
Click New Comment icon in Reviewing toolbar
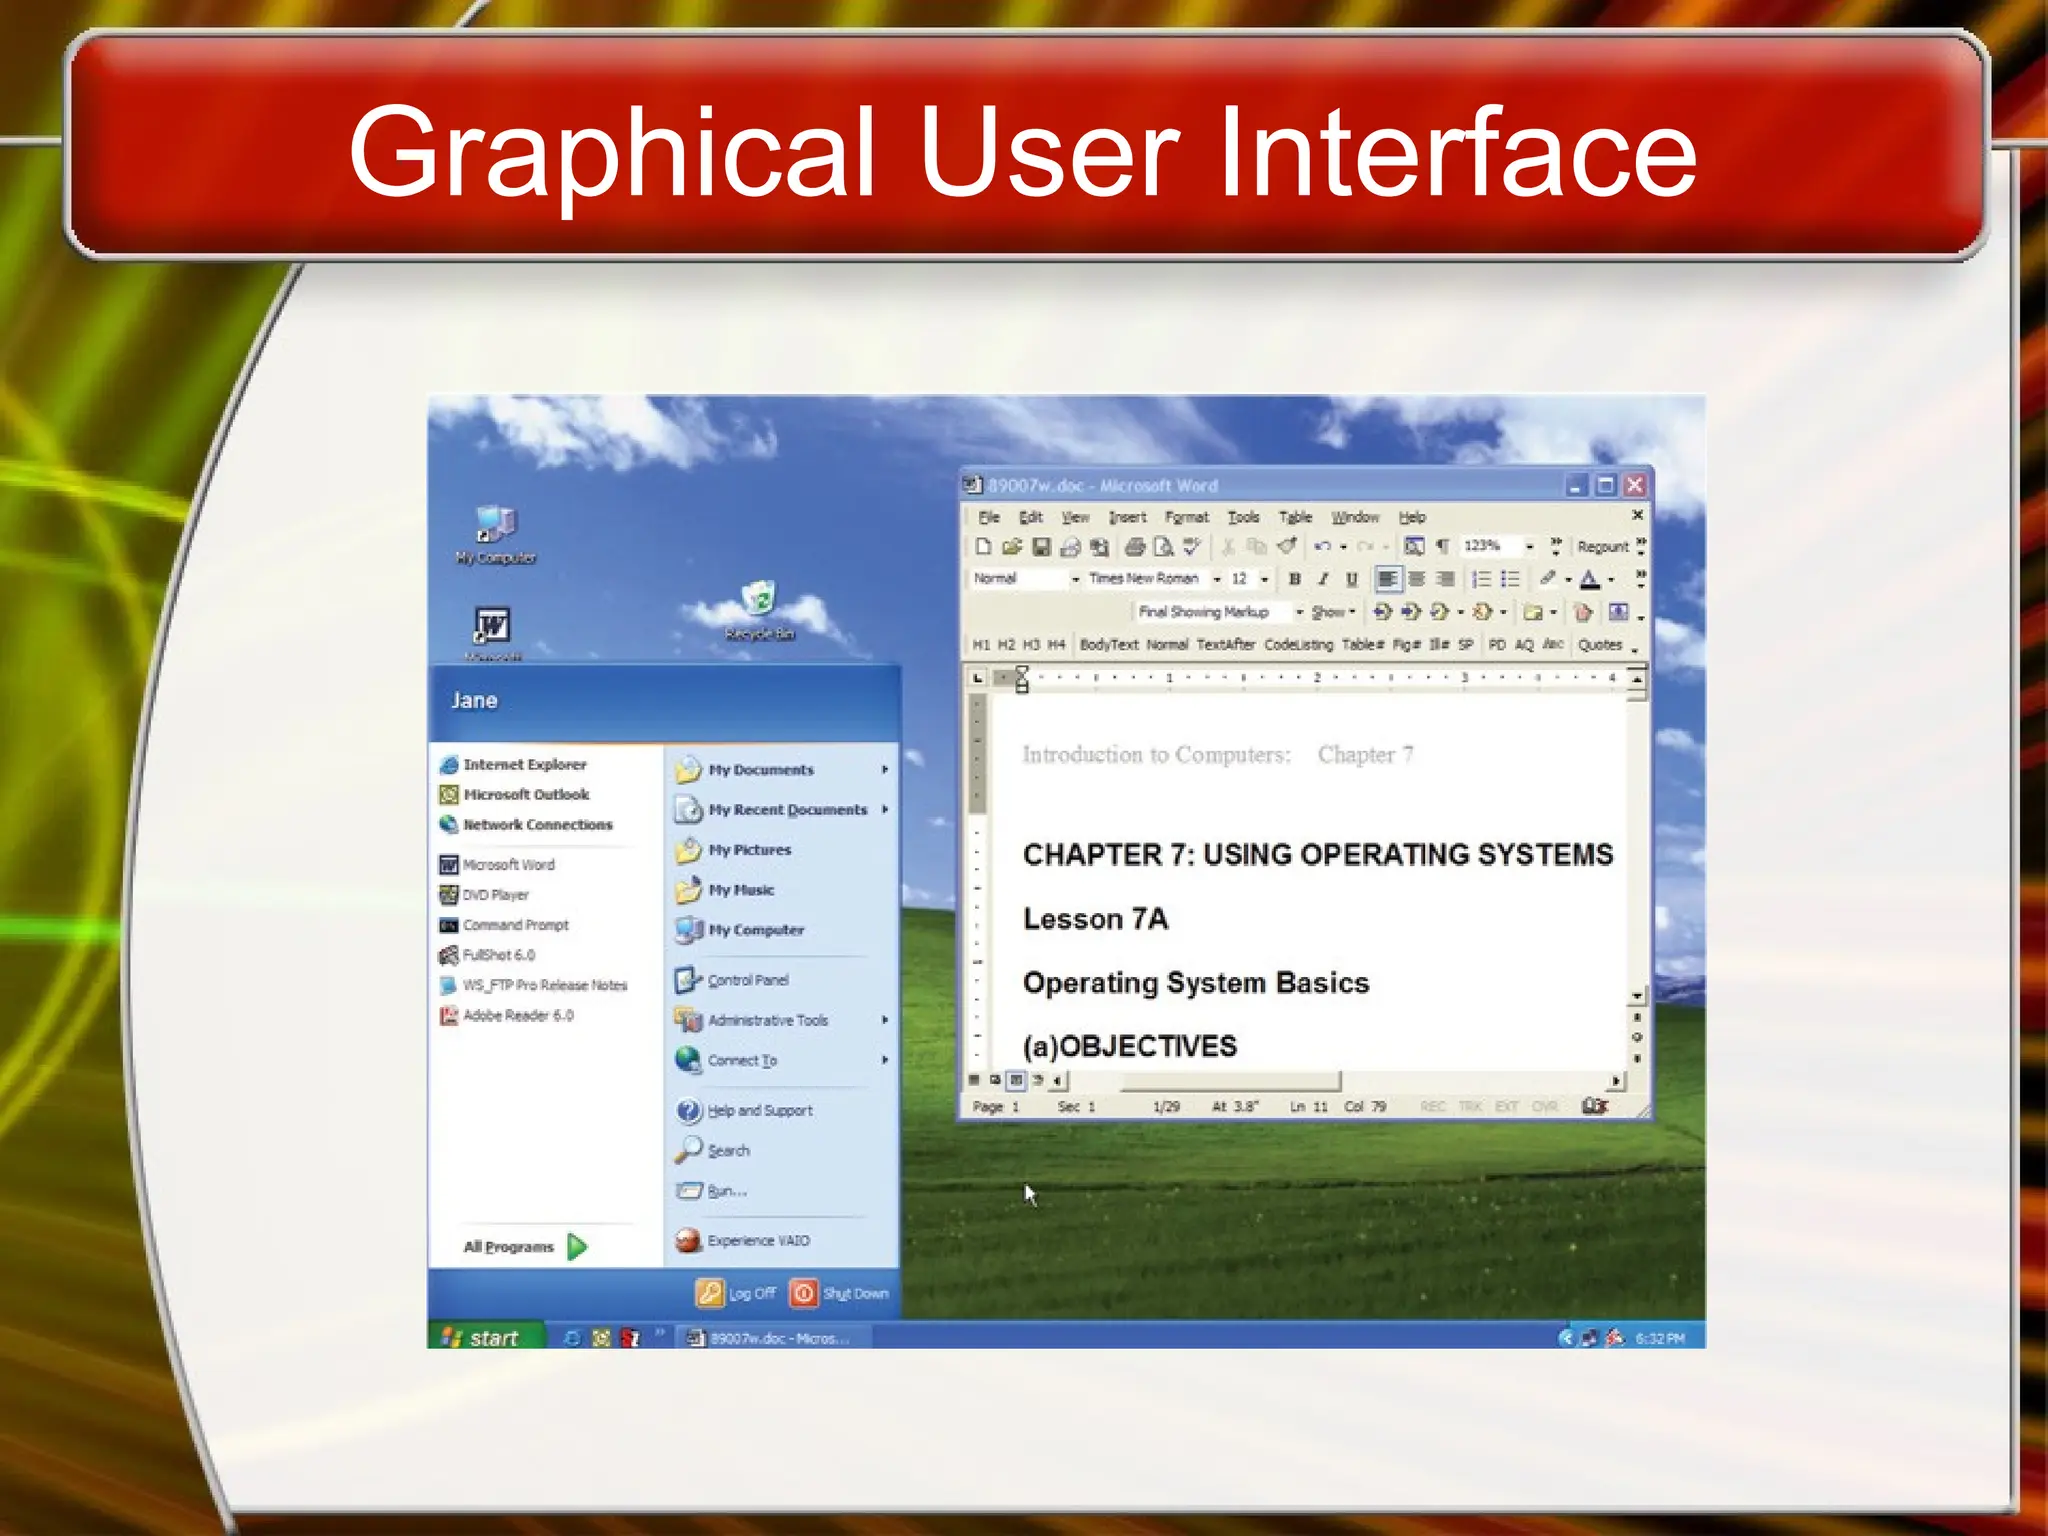click(x=1533, y=612)
